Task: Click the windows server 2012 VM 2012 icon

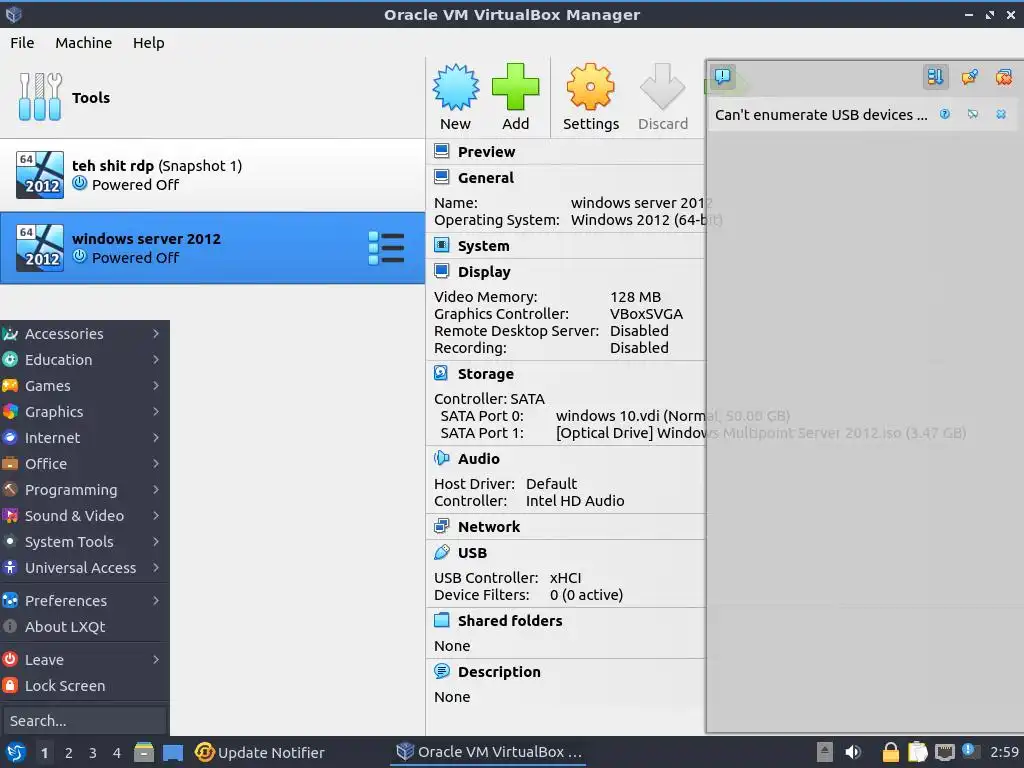Action: click(x=40, y=248)
